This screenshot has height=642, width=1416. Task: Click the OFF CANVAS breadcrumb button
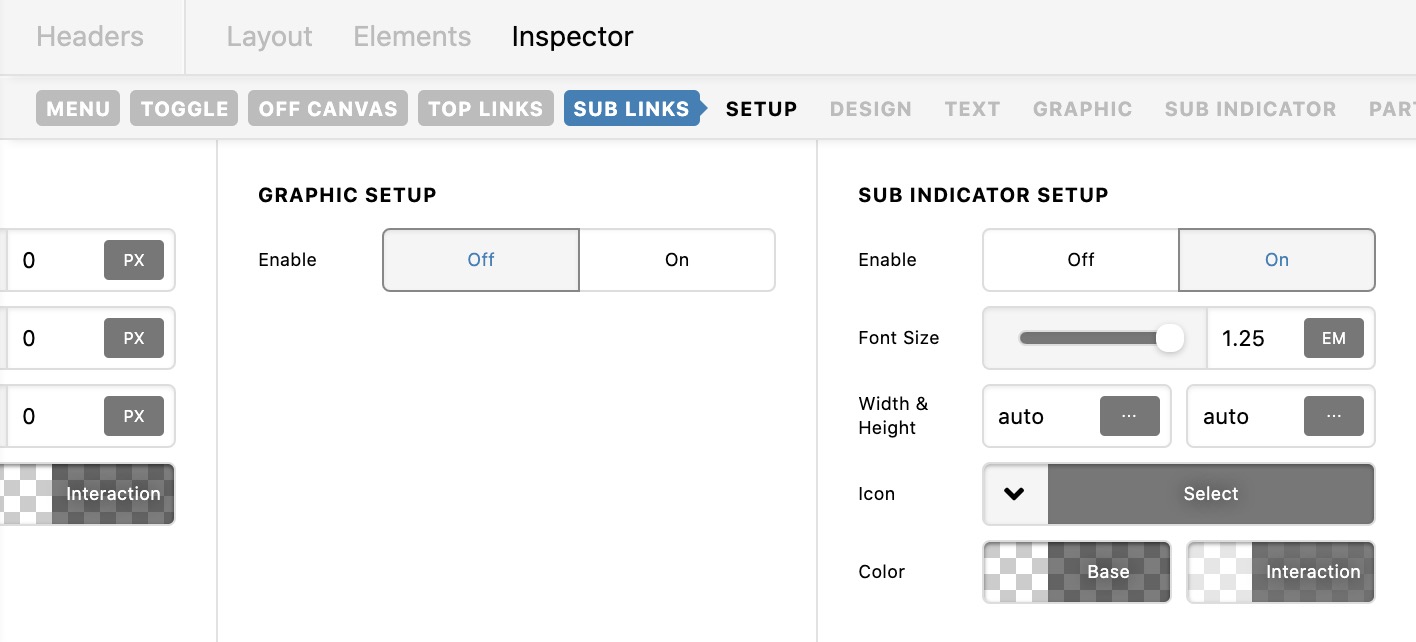[x=328, y=109]
